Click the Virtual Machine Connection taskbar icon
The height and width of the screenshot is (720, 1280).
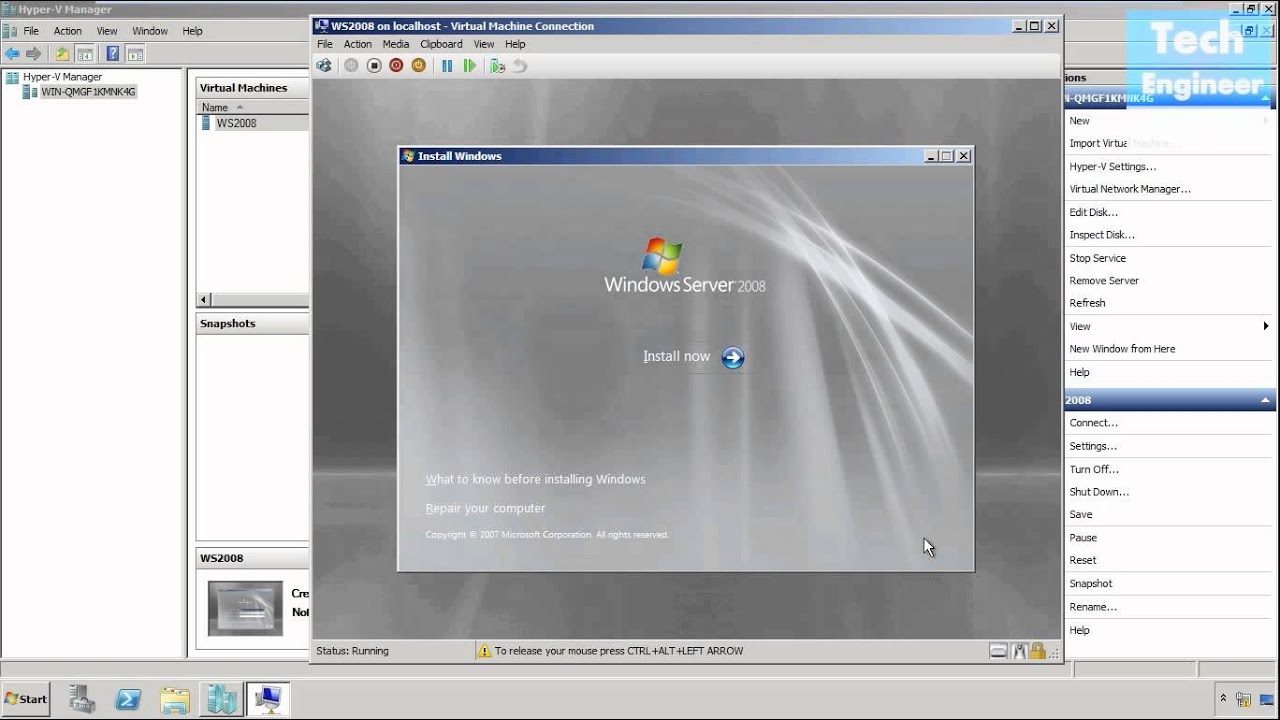coord(268,699)
